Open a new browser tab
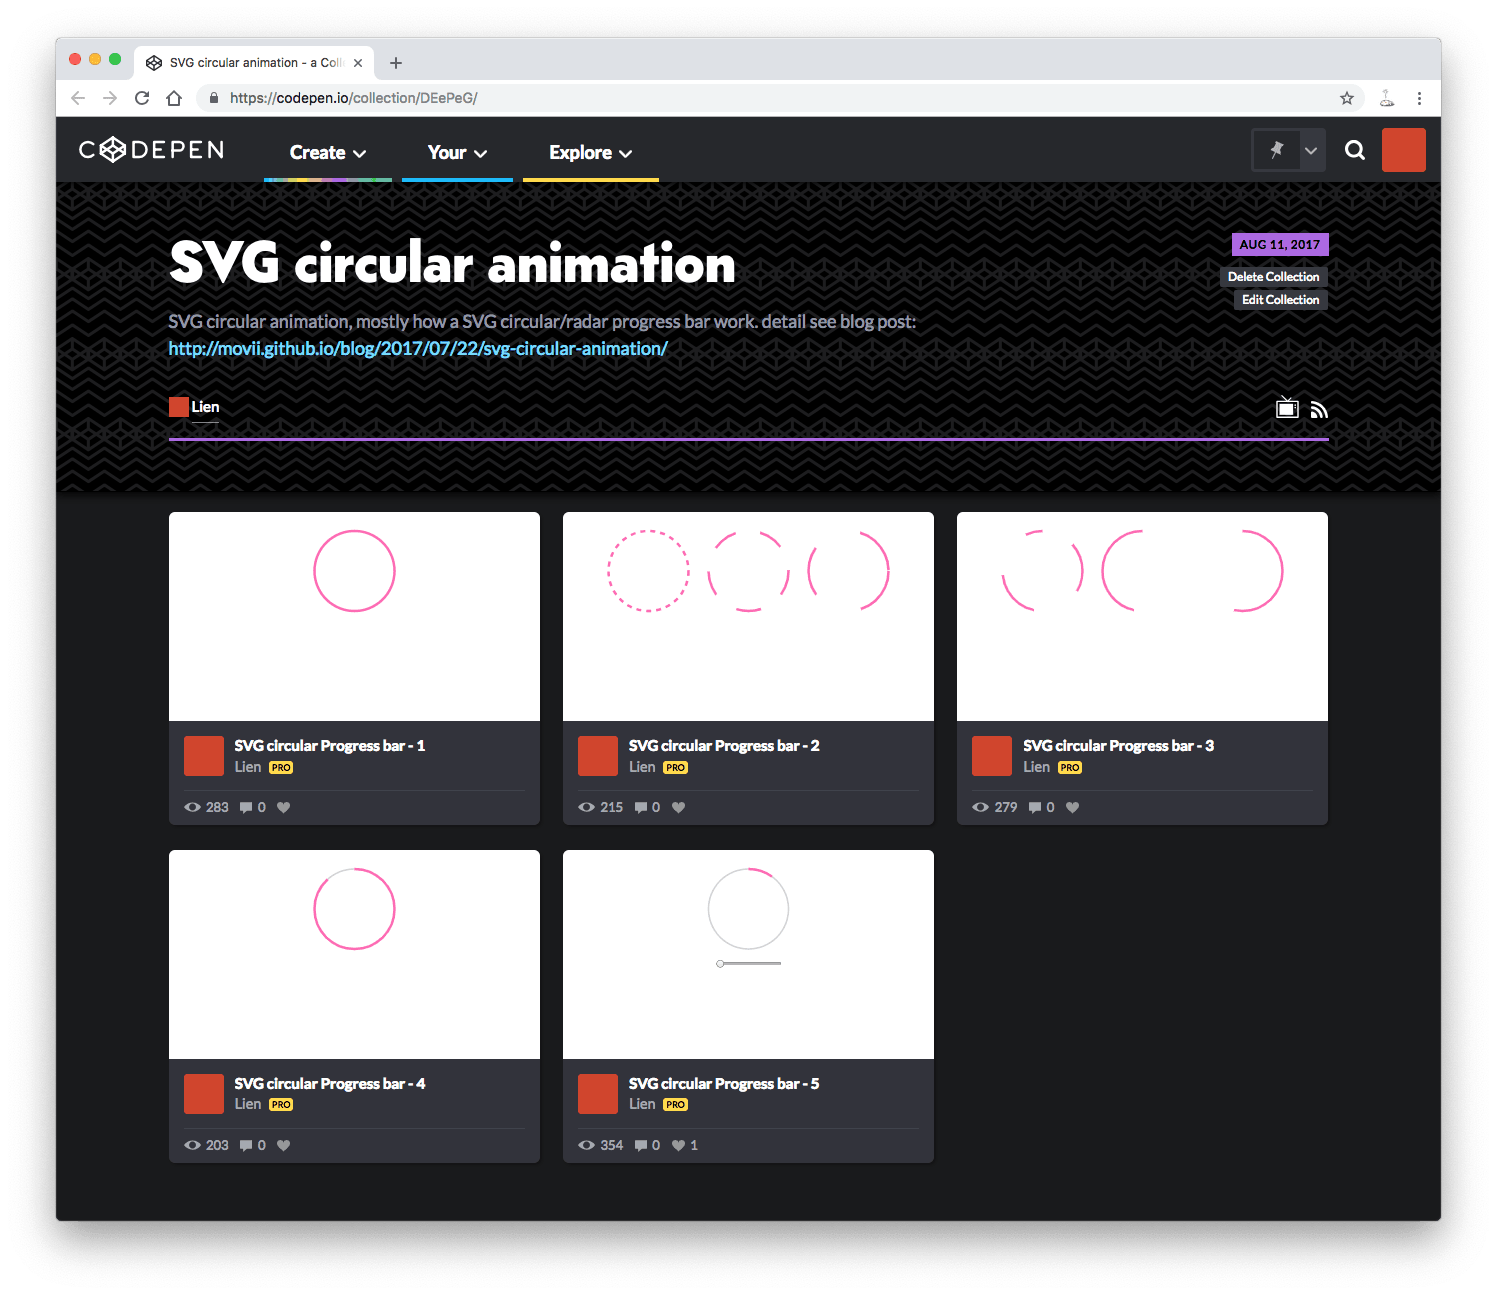This screenshot has height=1295, width=1497. 396,63
